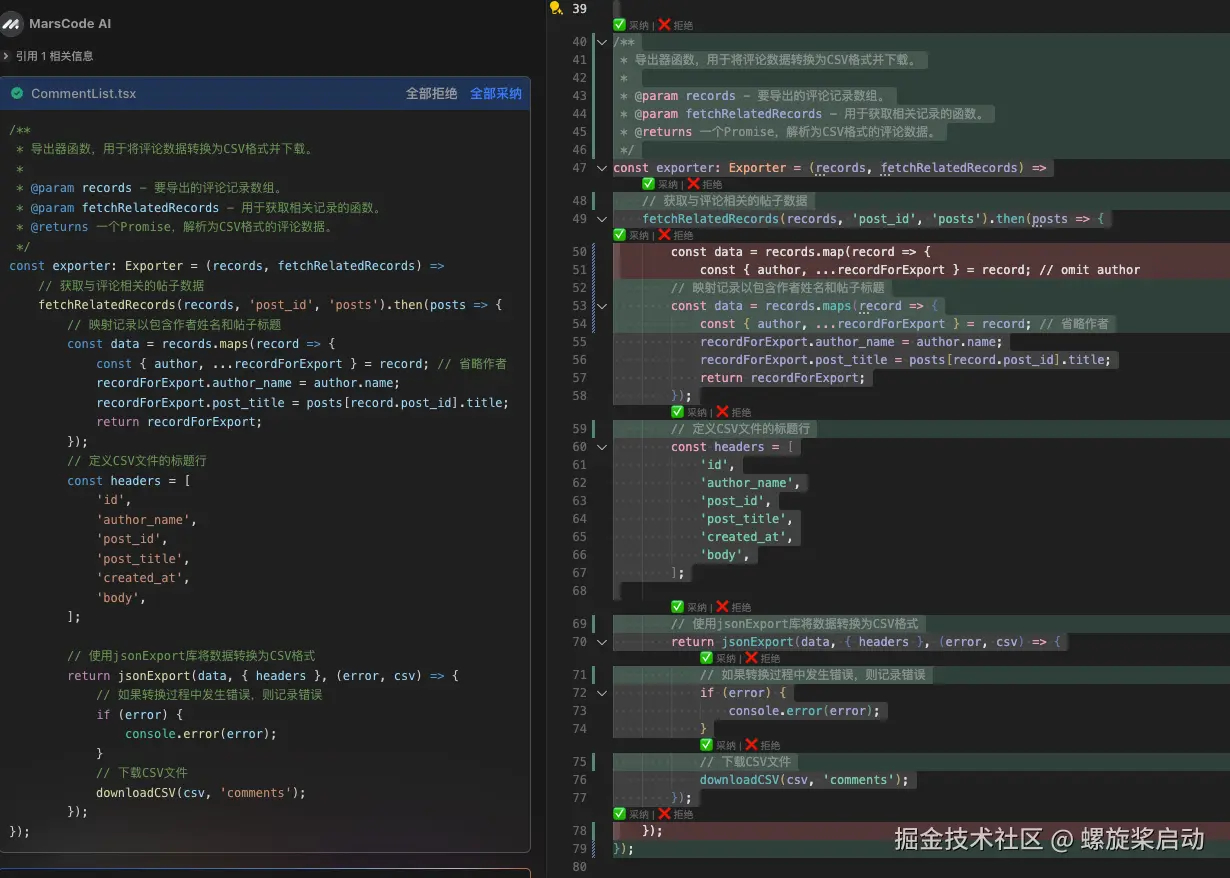
Task: Click 'created_at' string on editor line 65
Action: click(746, 537)
